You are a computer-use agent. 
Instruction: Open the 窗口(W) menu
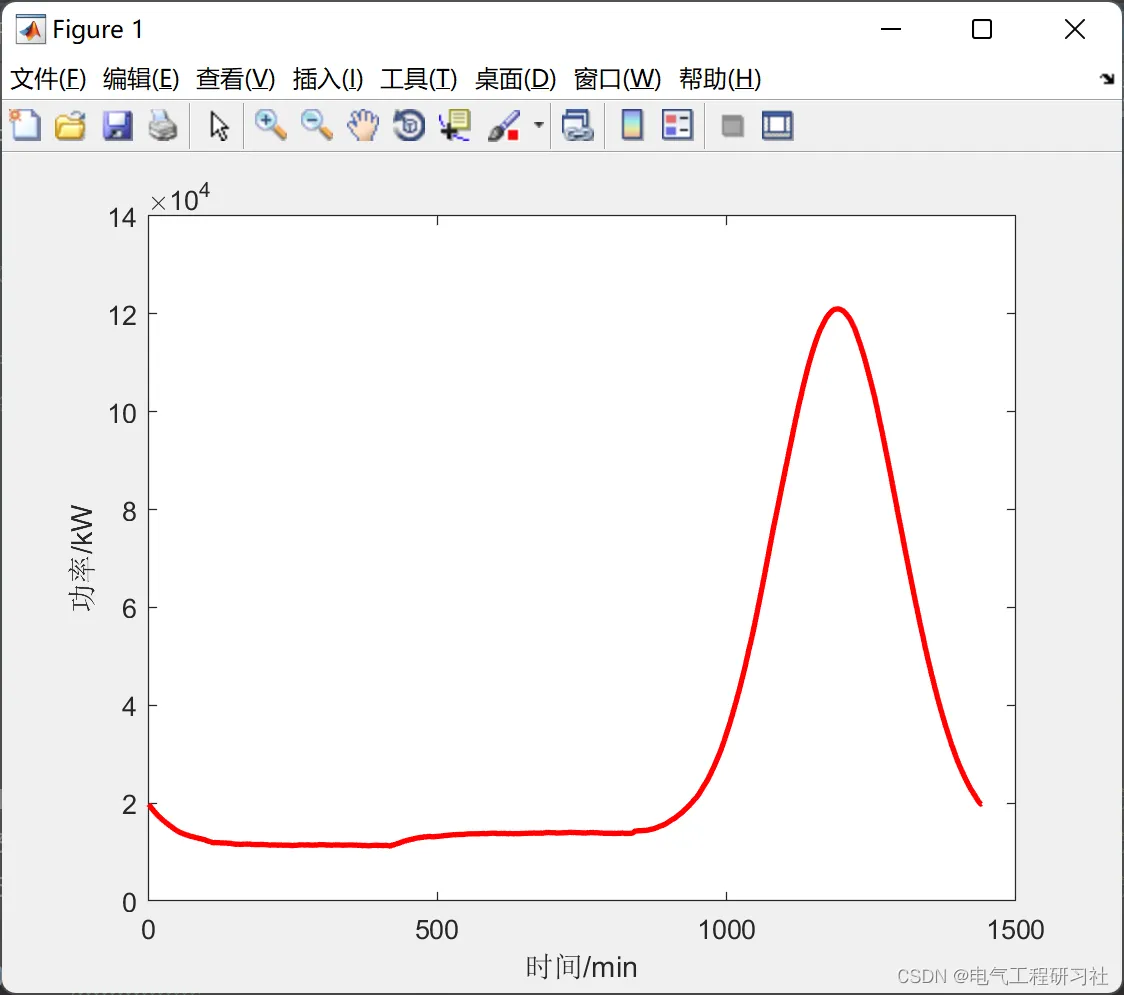[x=617, y=79]
